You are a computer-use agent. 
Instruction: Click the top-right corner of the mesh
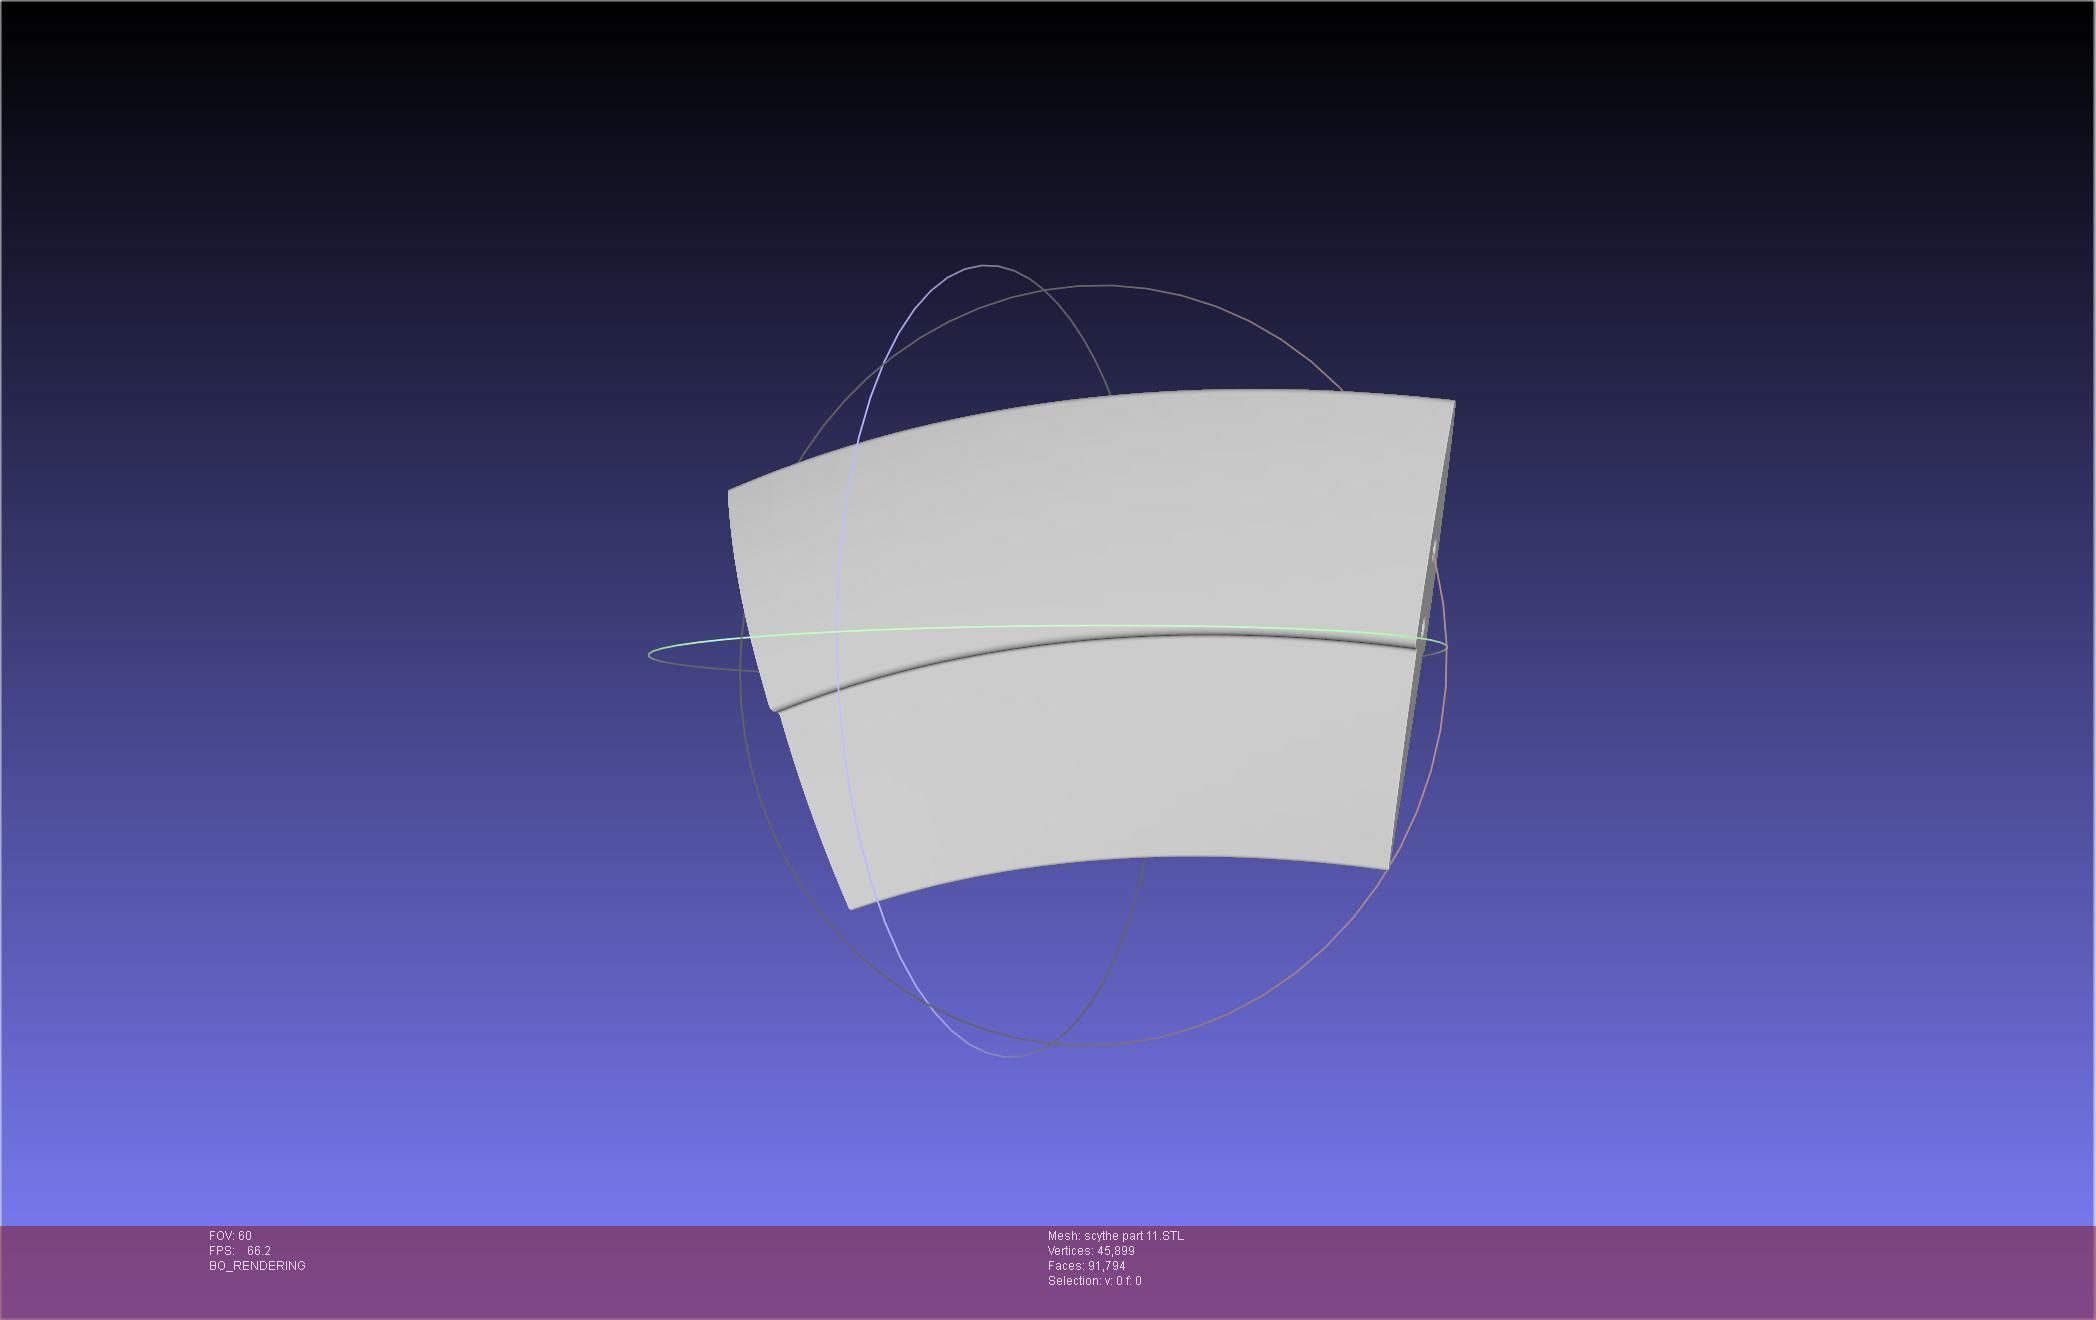pyautogui.click(x=1452, y=403)
